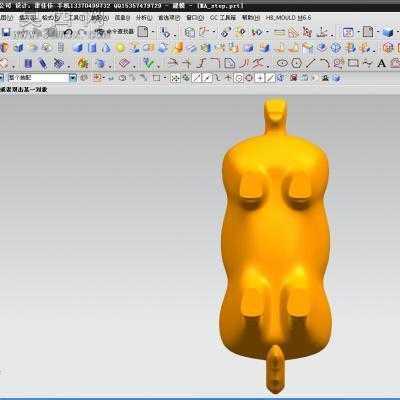Toggle Enable Snap Point dotted-square button
This screenshot has height=400, width=400.
[x=175, y=78]
